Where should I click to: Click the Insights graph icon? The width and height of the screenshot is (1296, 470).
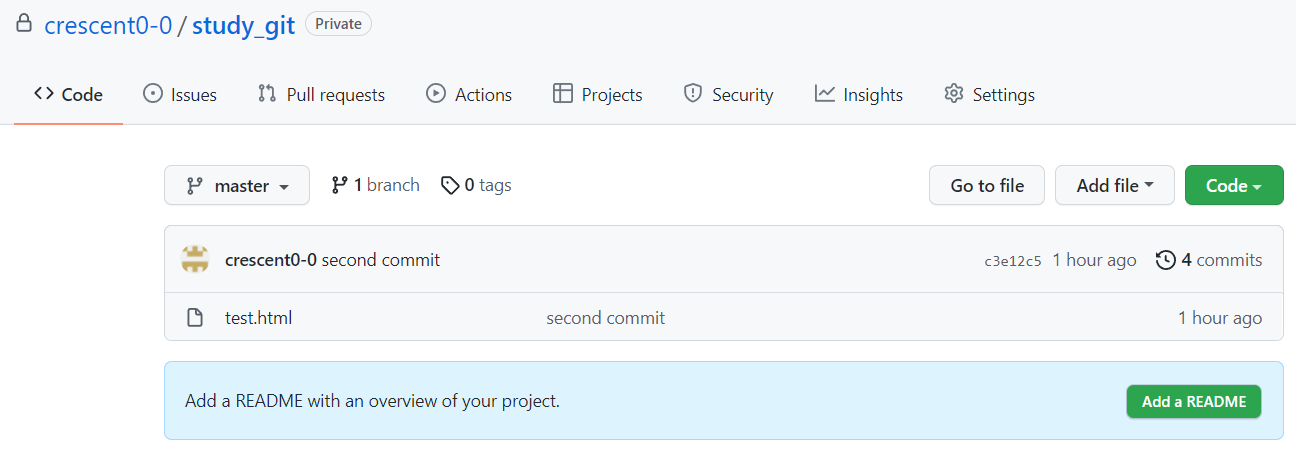[x=825, y=94]
